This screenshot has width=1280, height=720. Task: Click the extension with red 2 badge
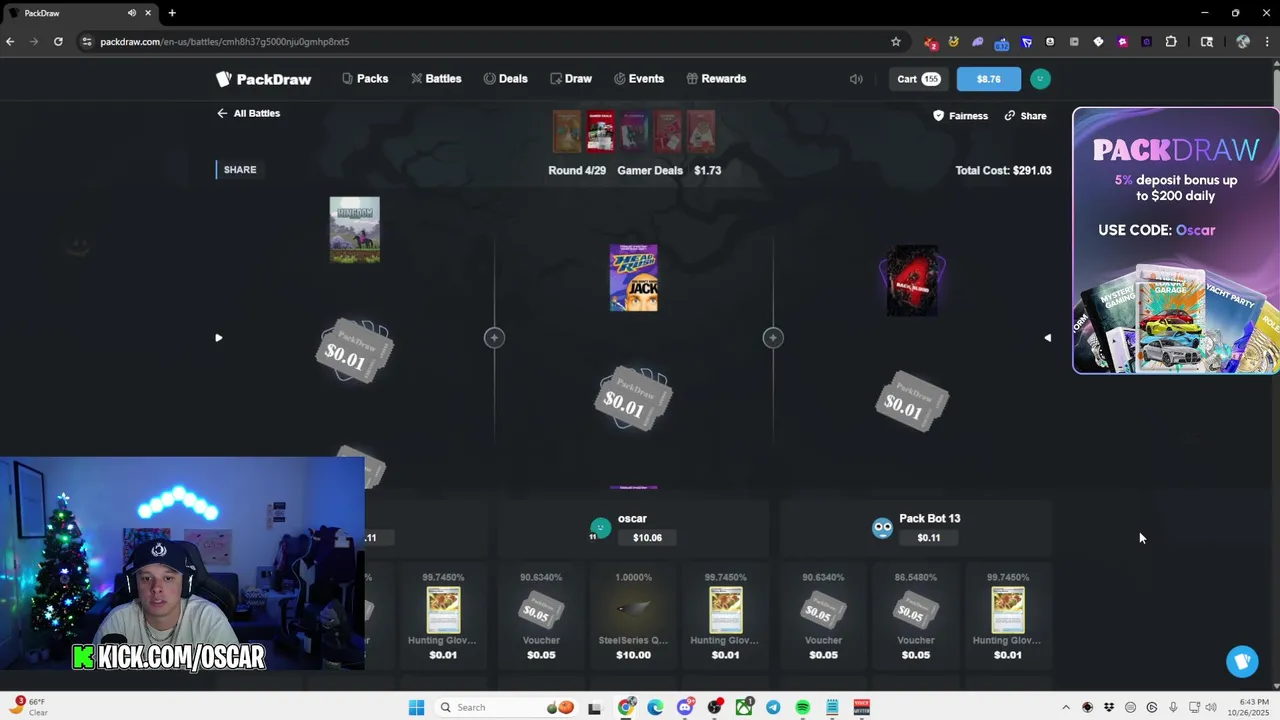(x=930, y=42)
